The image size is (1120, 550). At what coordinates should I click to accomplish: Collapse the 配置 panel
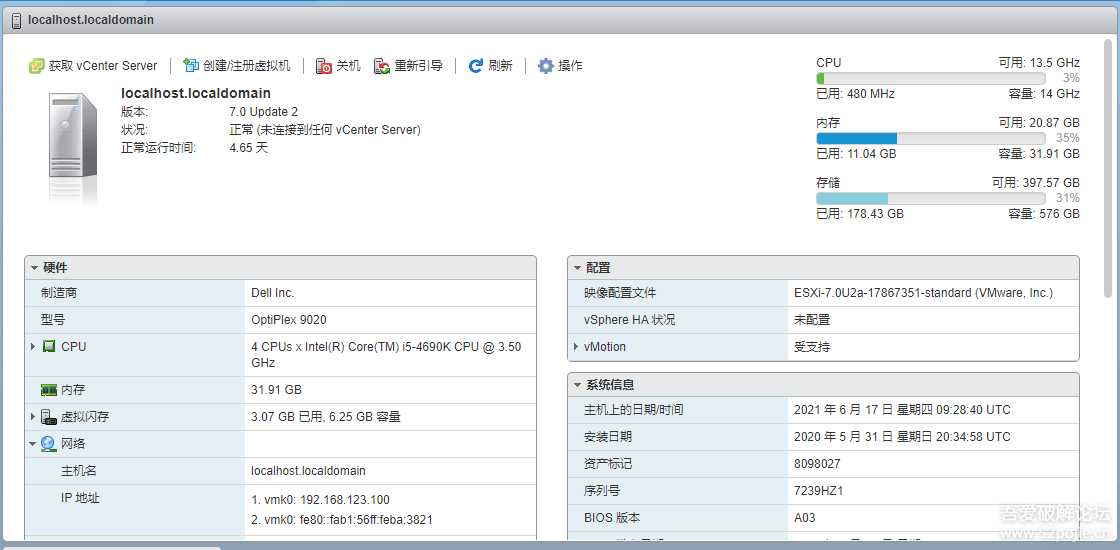[577, 268]
